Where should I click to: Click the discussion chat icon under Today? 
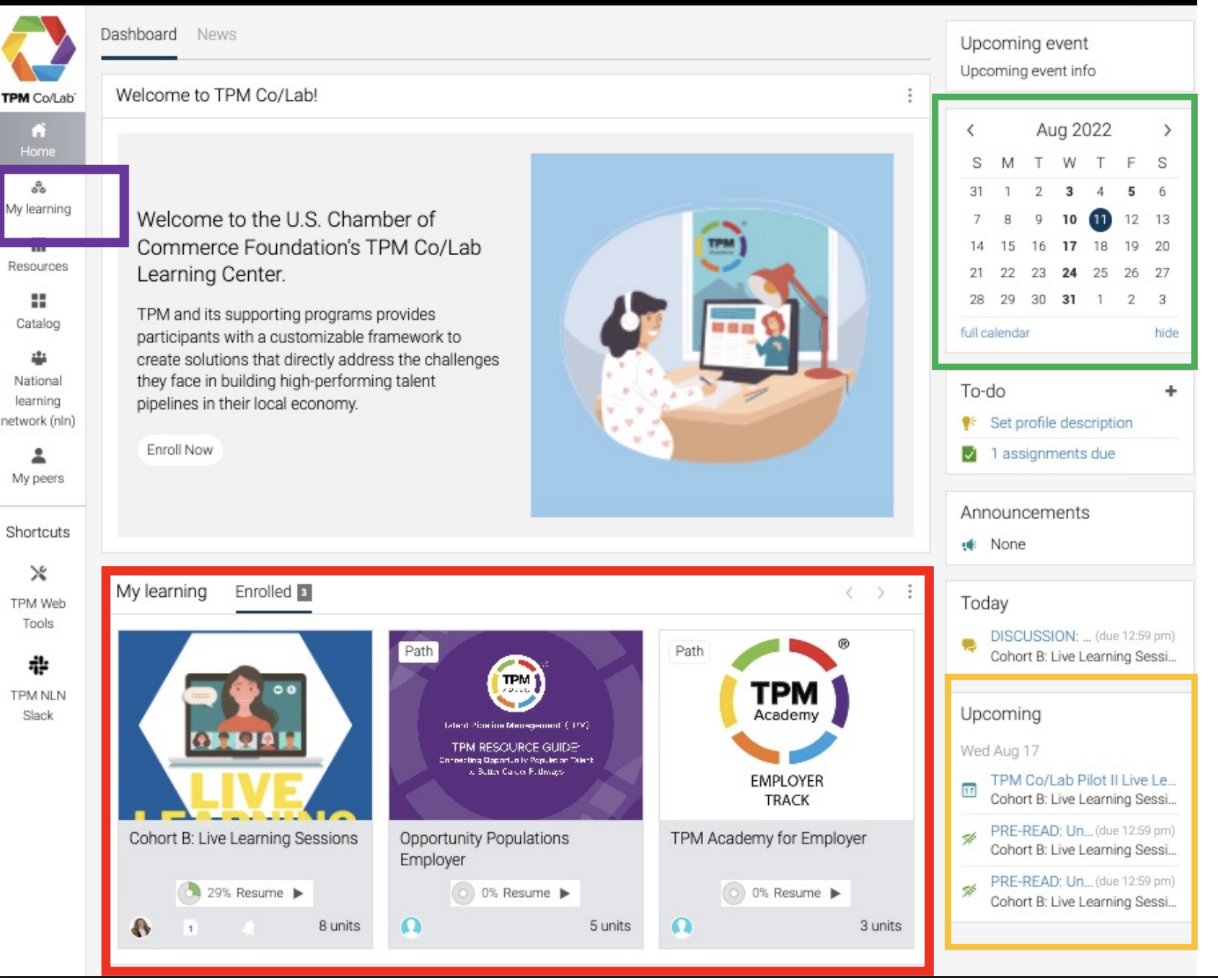point(969,646)
